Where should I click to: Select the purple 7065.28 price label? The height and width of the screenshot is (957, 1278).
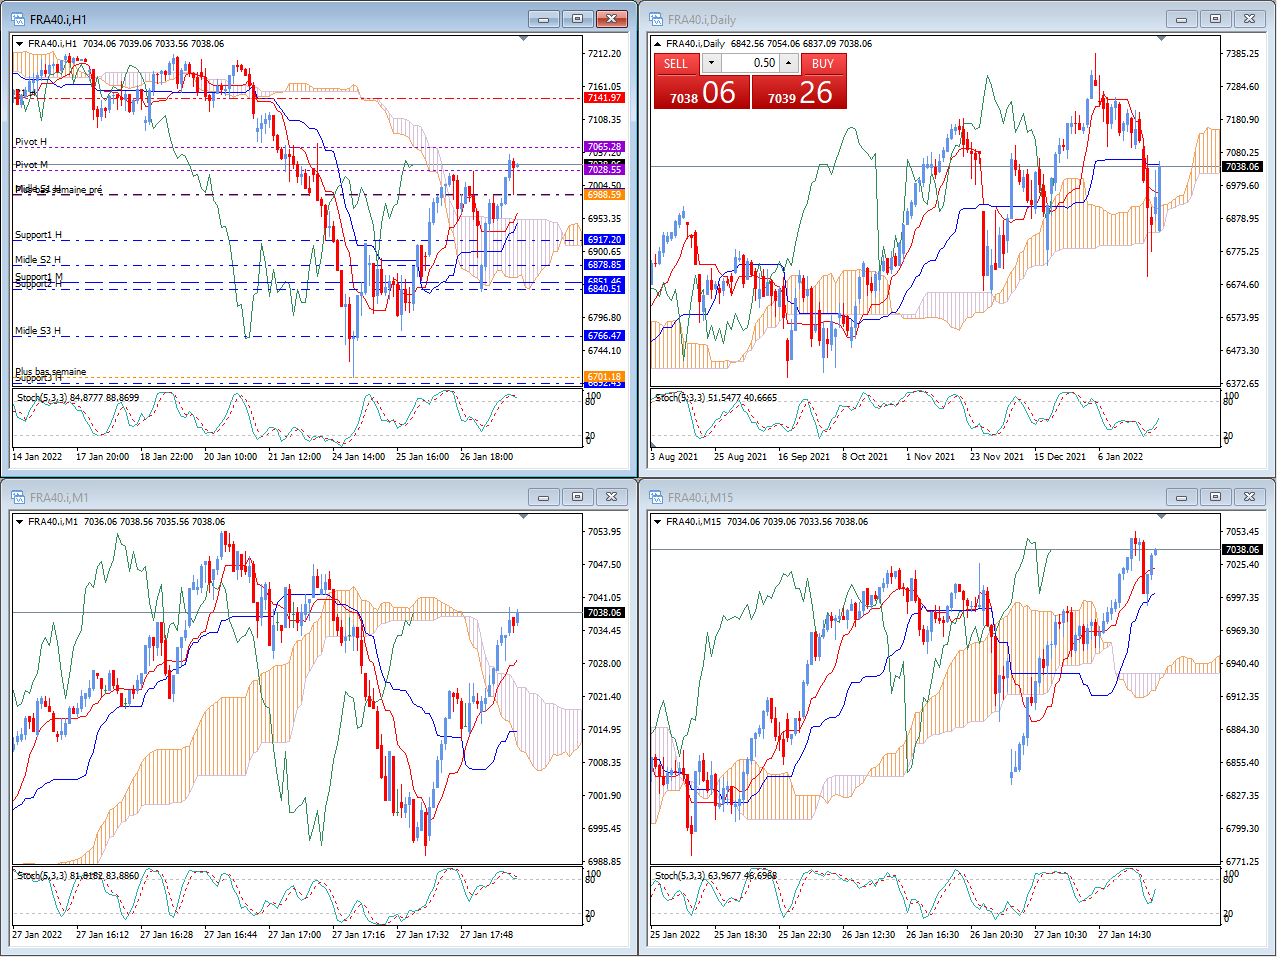(604, 147)
